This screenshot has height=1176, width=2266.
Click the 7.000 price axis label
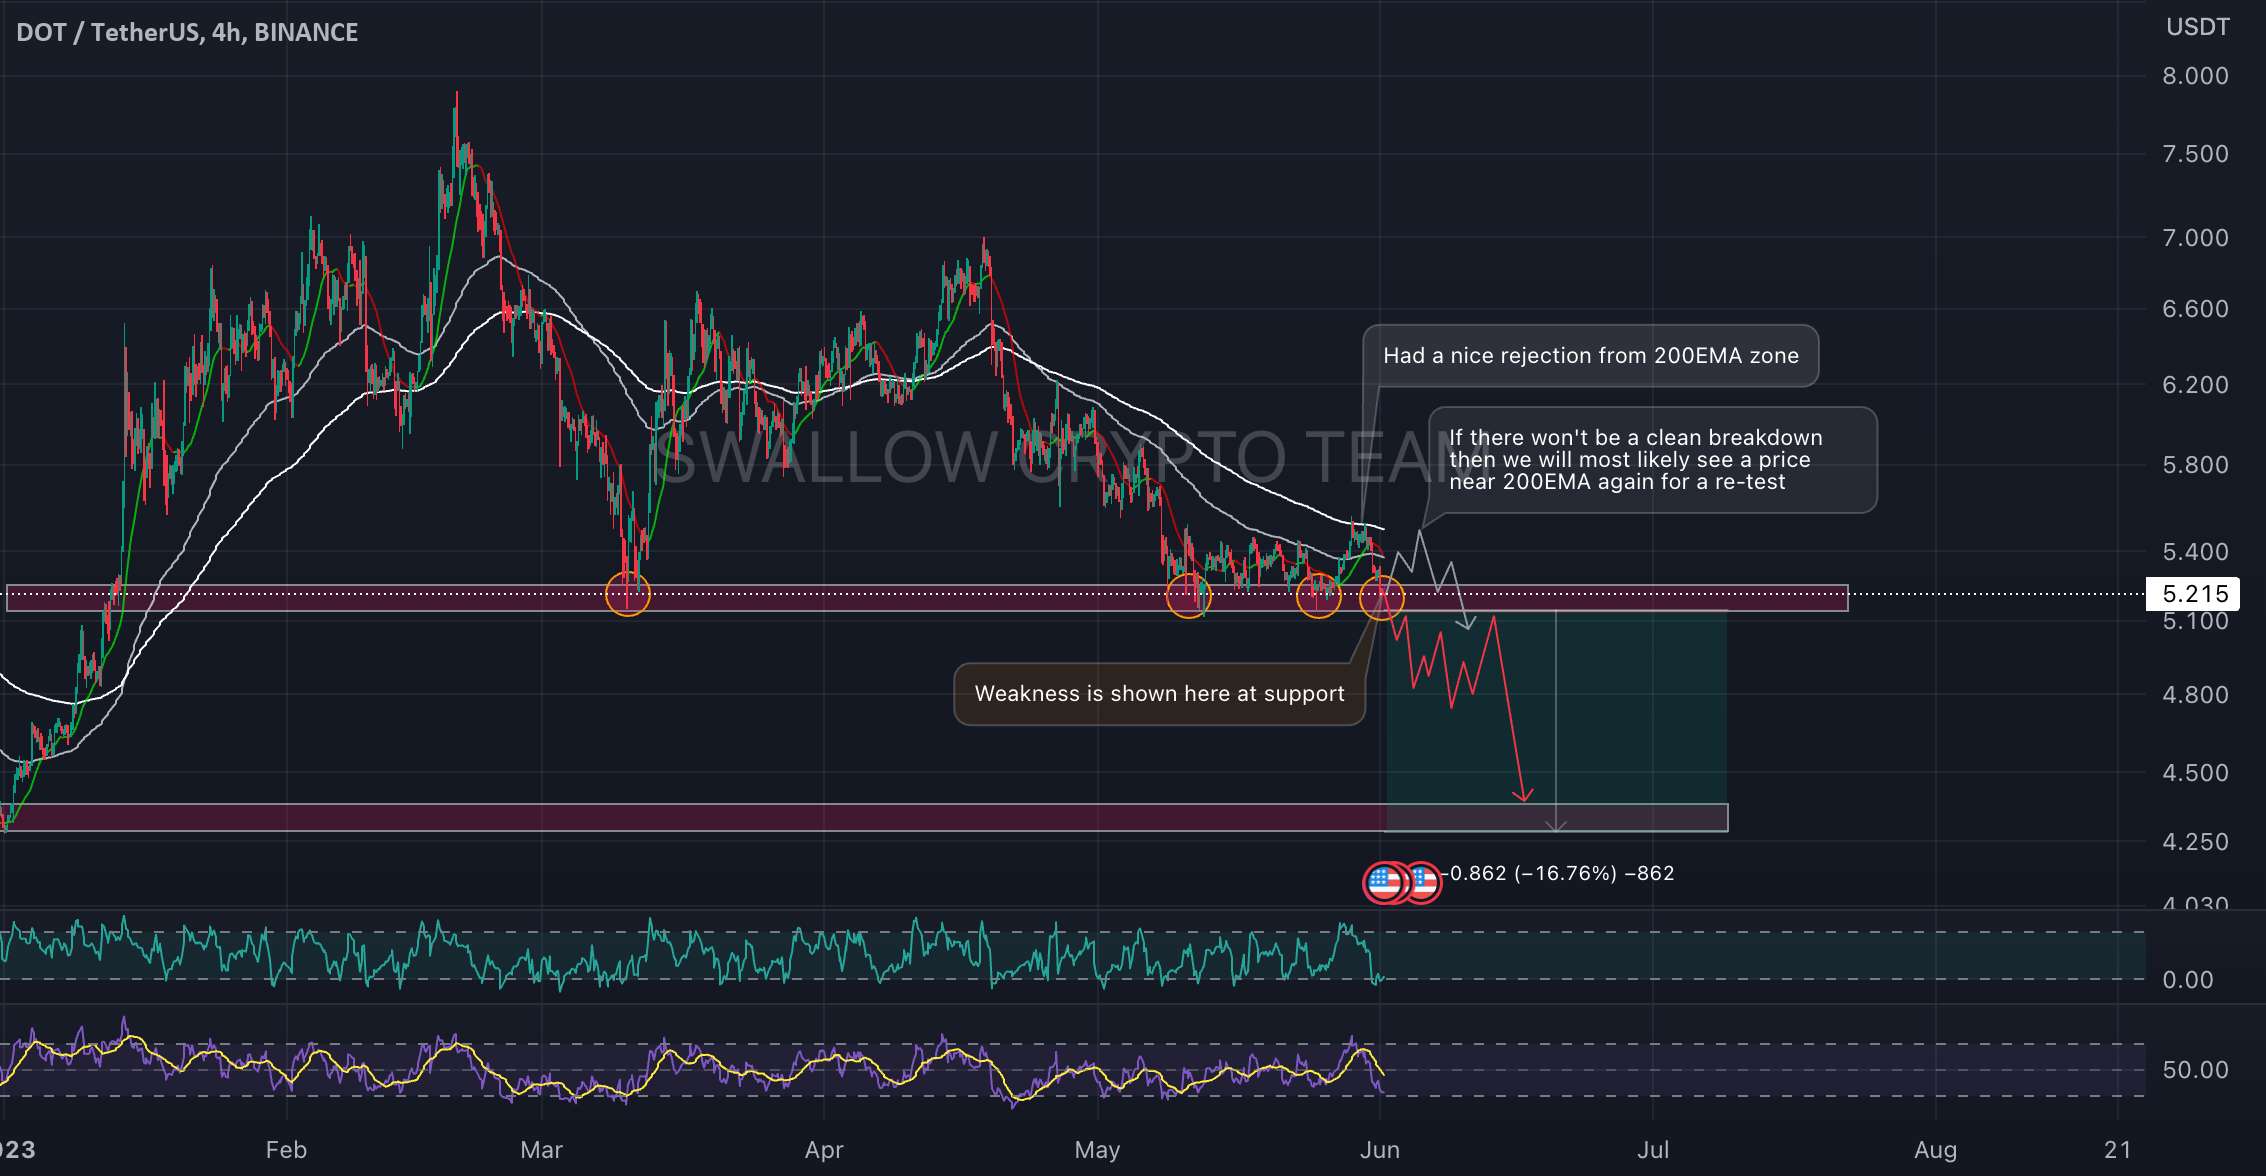click(x=2195, y=238)
